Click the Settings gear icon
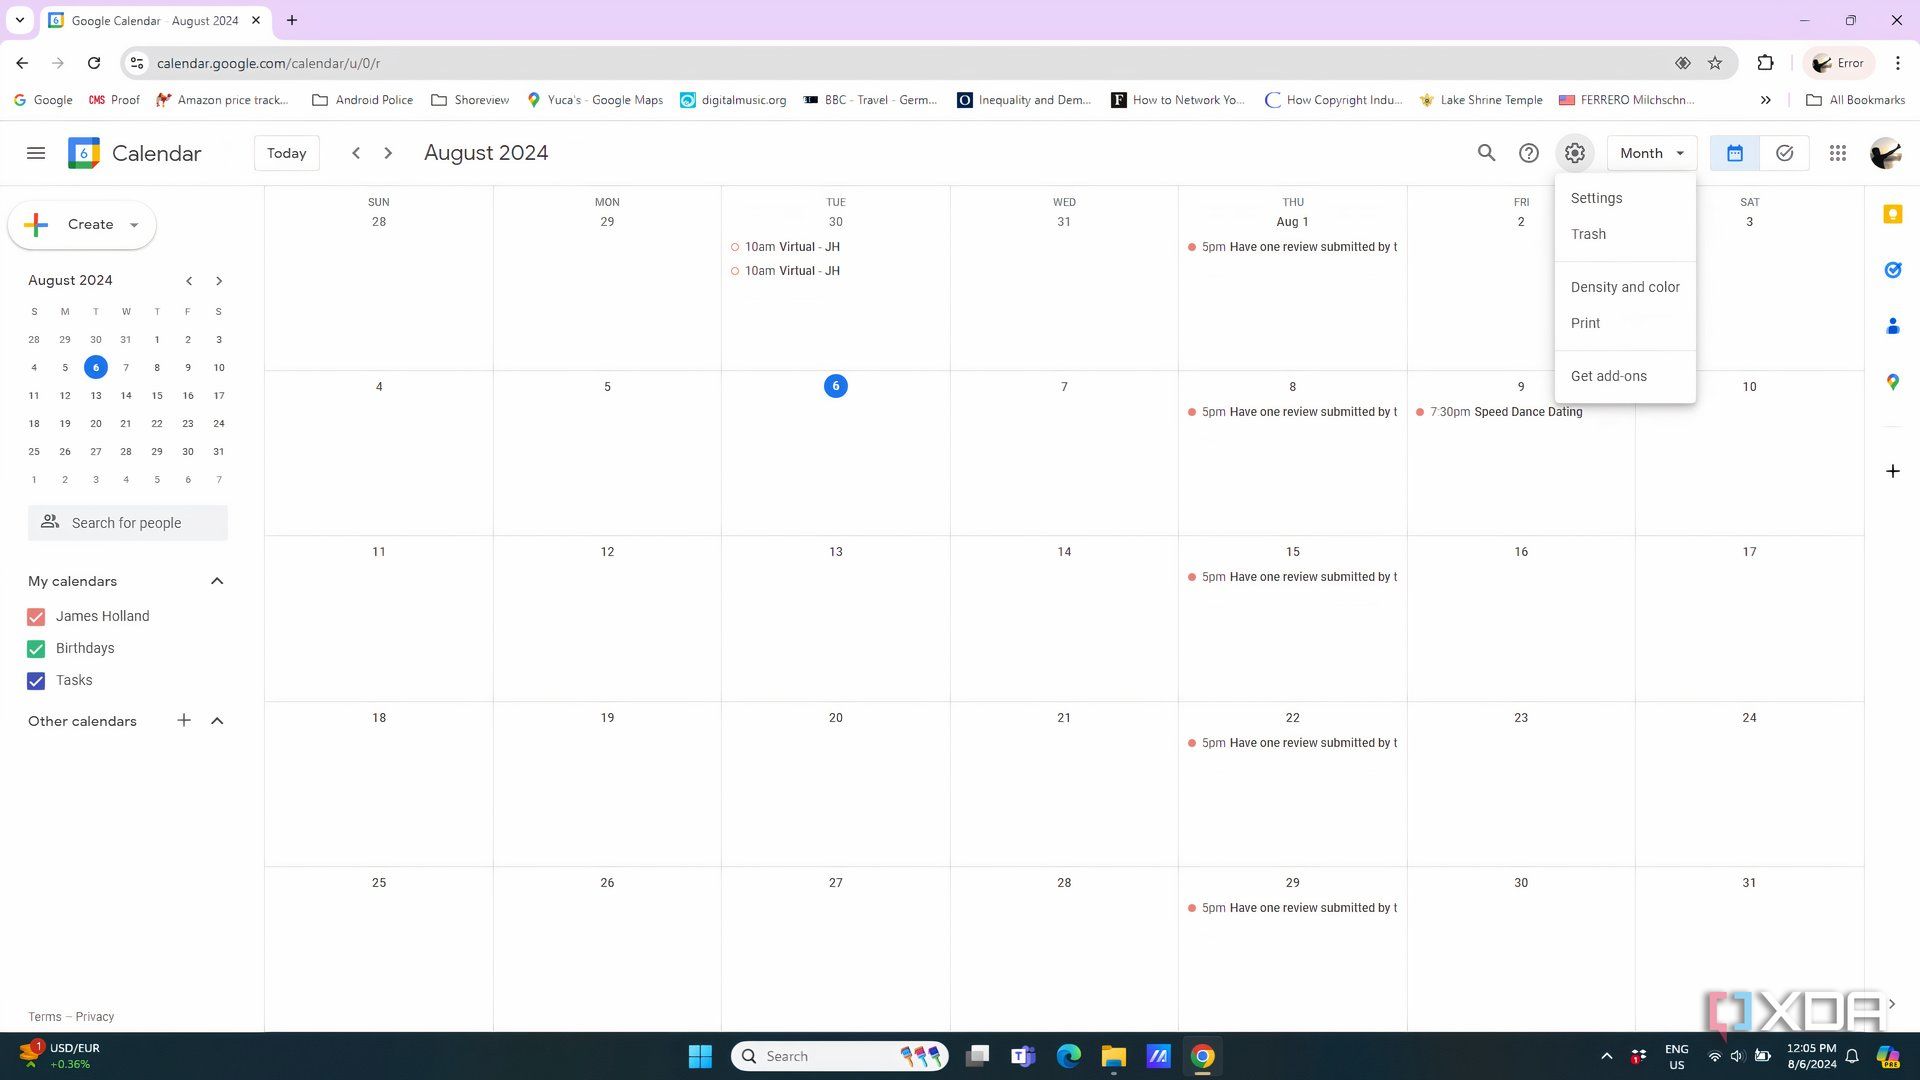Viewport: 1920px width, 1080px height. click(1574, 153)
